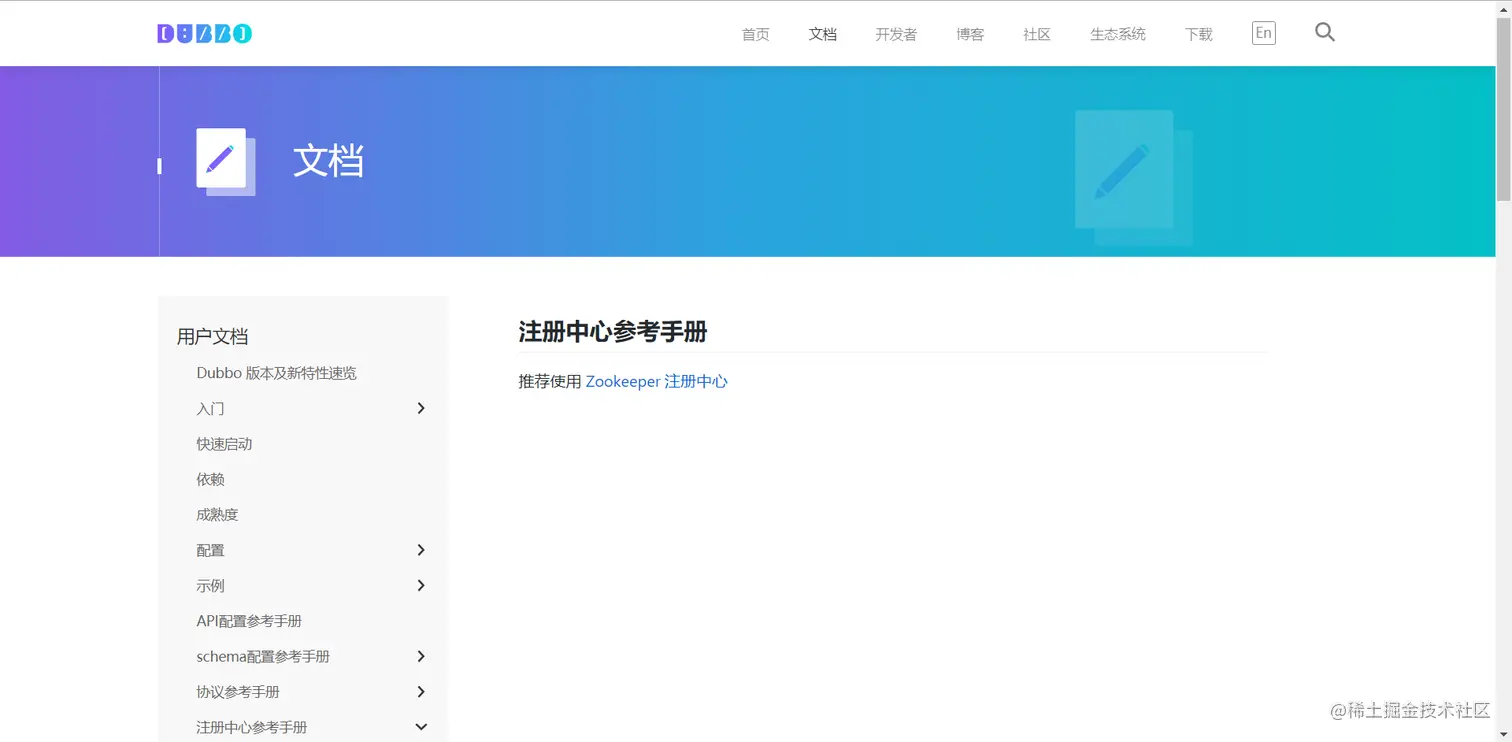Open the search magnifier icon
The width and height of the screenshot is (1512, 742).
(x=1325, y=32)
